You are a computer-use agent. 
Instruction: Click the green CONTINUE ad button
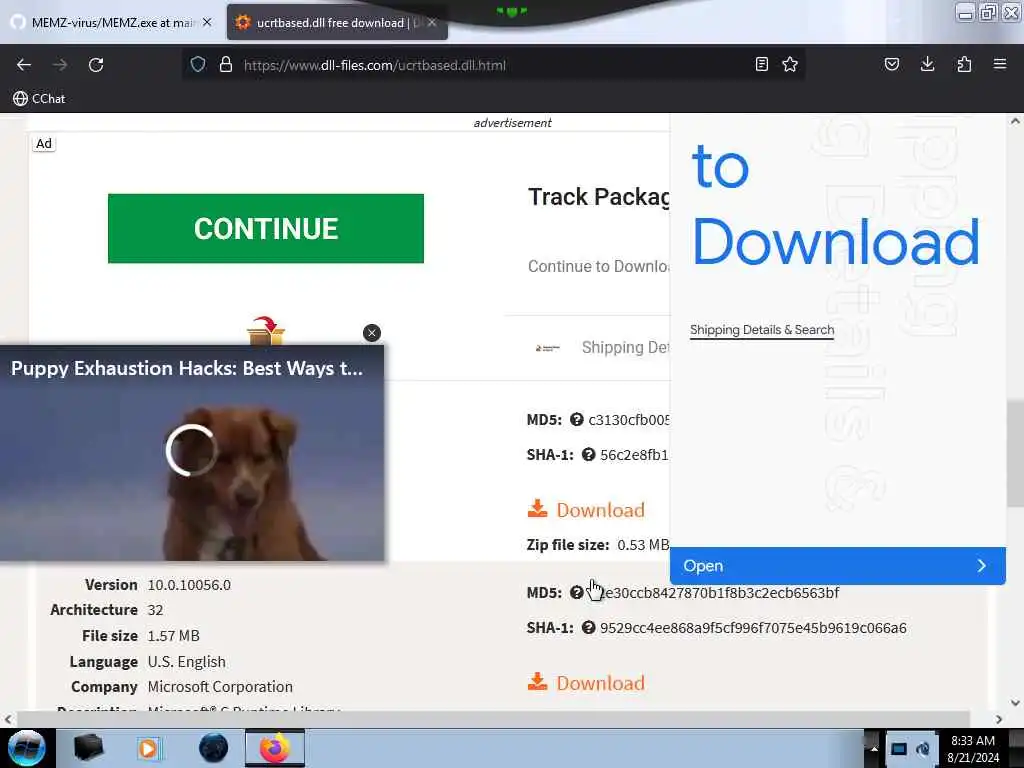(266, 229)
